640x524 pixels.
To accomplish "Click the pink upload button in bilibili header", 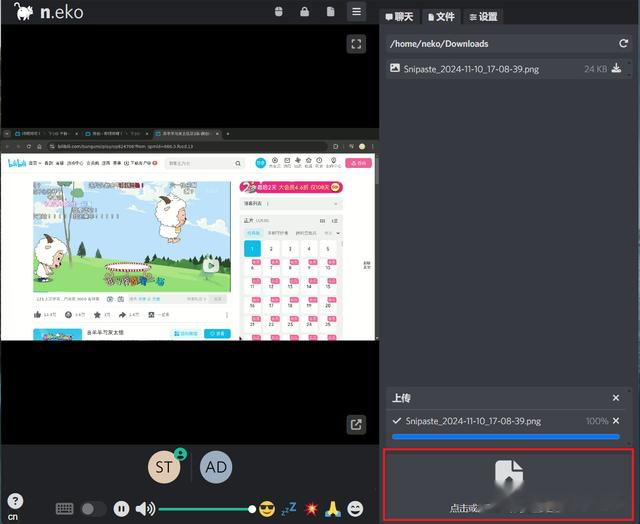I will click(358, 163).
